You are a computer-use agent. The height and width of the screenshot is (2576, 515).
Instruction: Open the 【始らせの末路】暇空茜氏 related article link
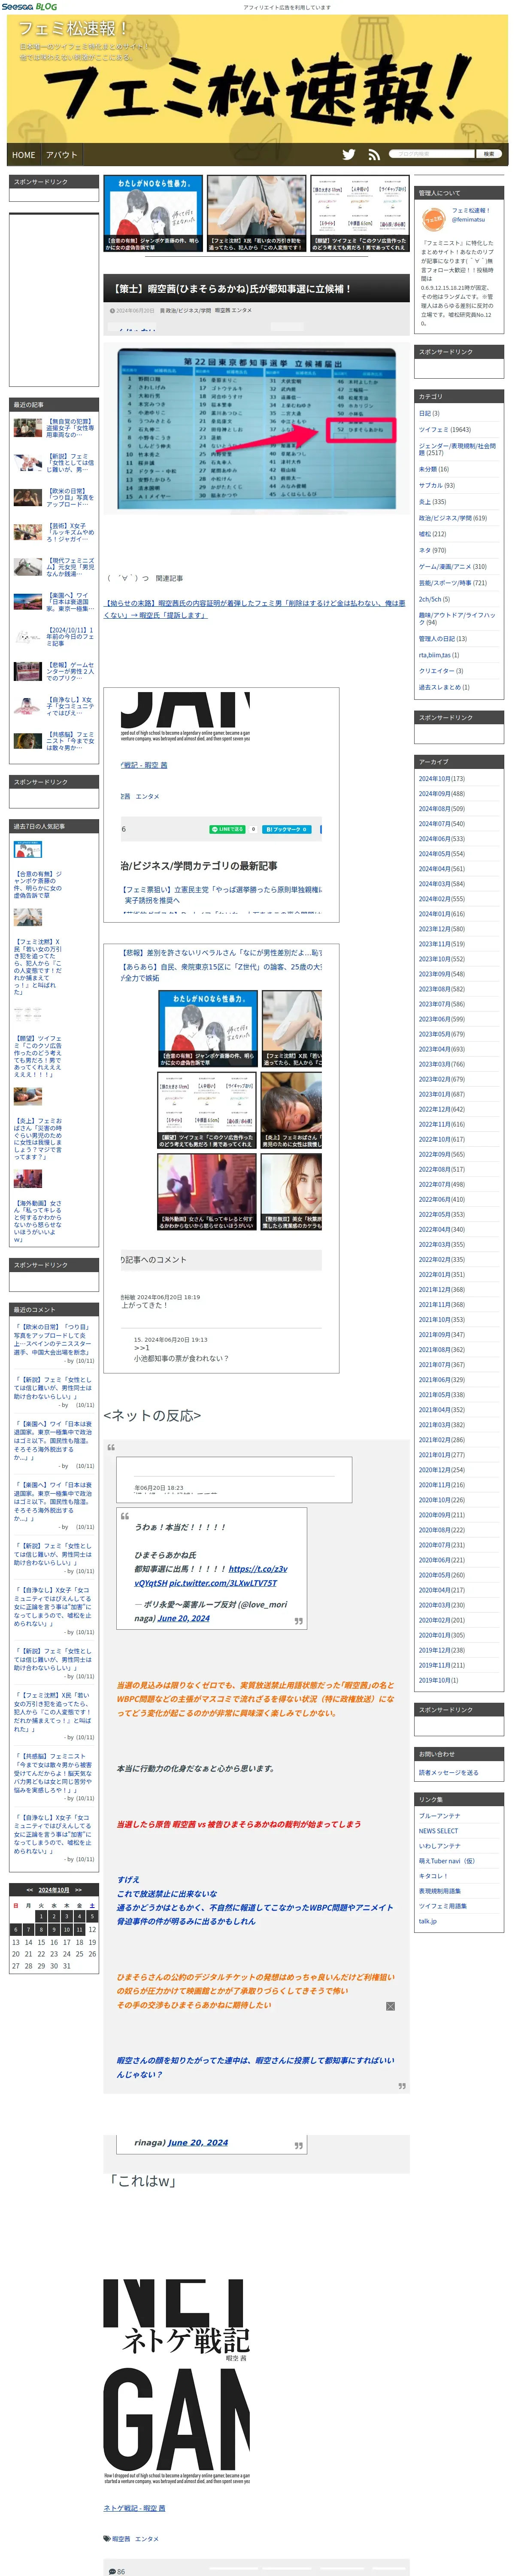255,609
